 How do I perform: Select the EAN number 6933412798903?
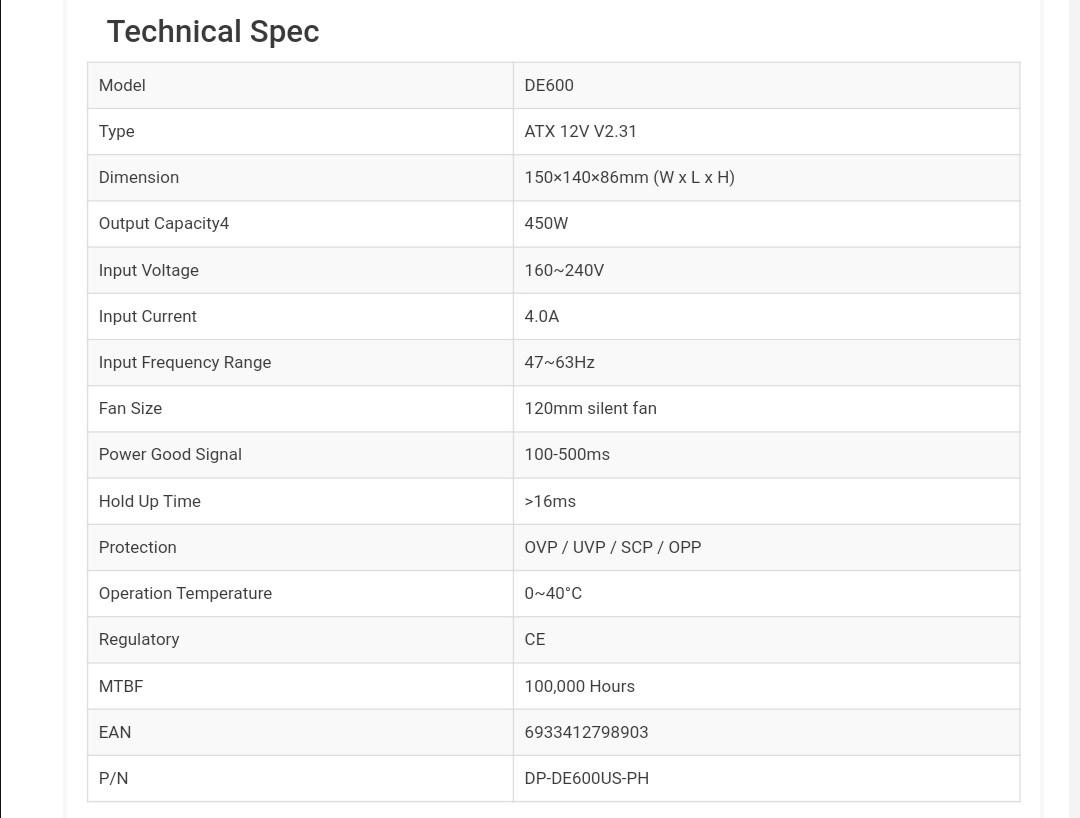586,733
